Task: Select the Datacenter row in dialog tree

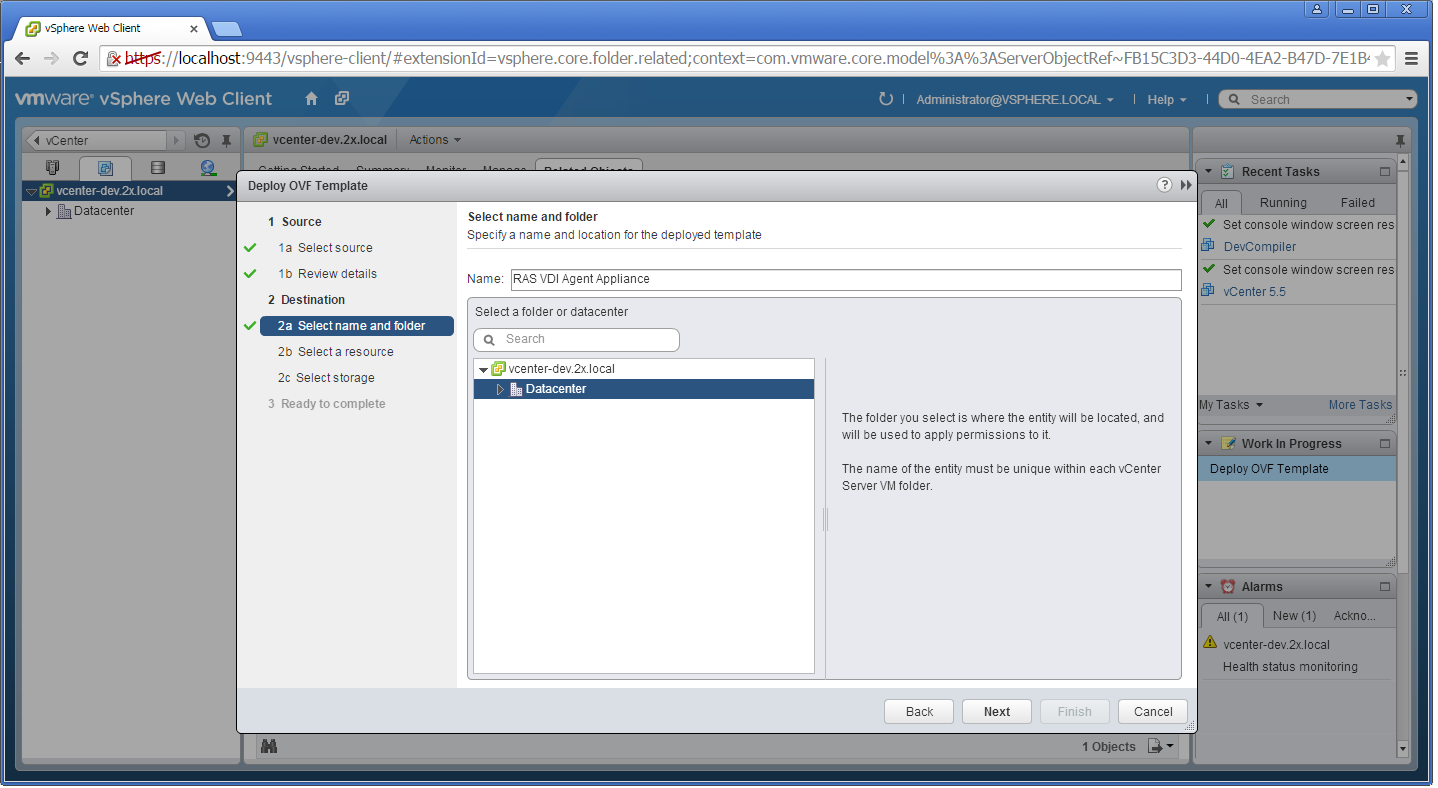Action: tap(644, 389)
